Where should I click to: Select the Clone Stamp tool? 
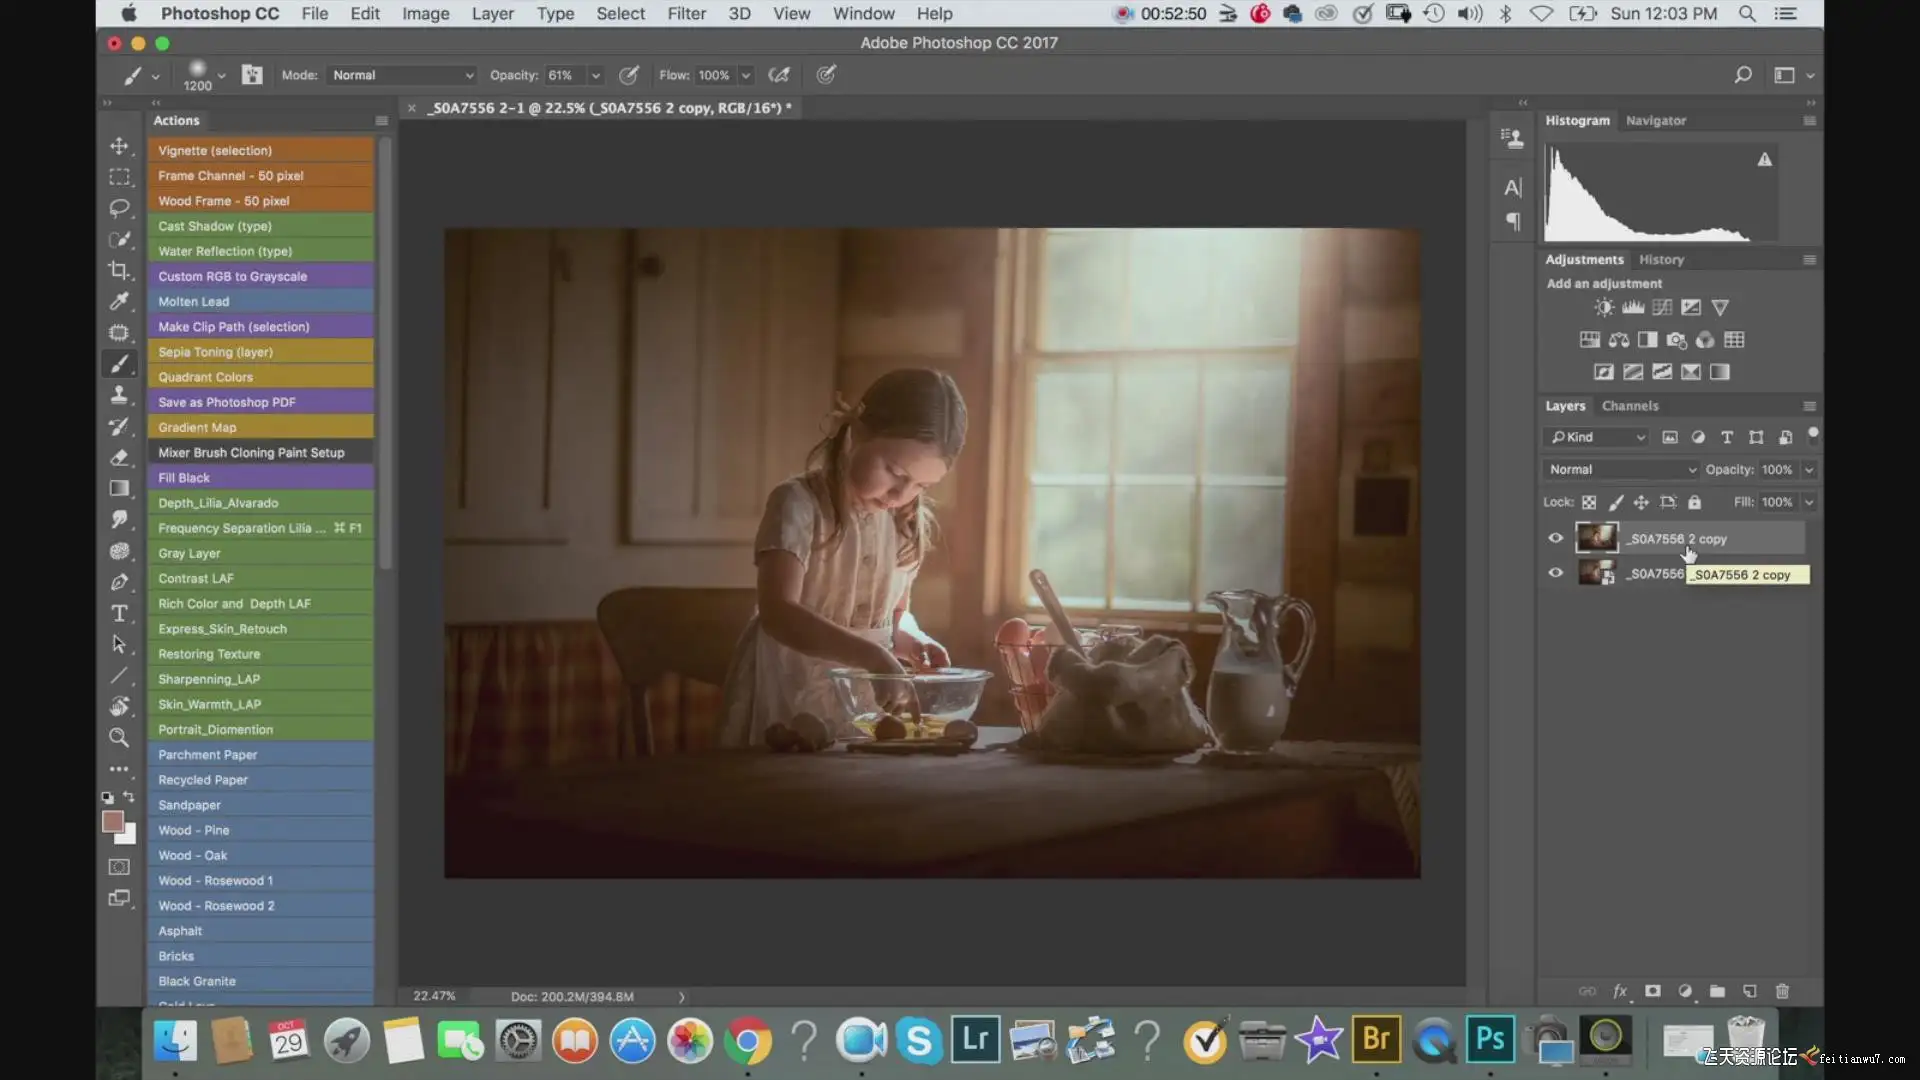coord(119,395)
